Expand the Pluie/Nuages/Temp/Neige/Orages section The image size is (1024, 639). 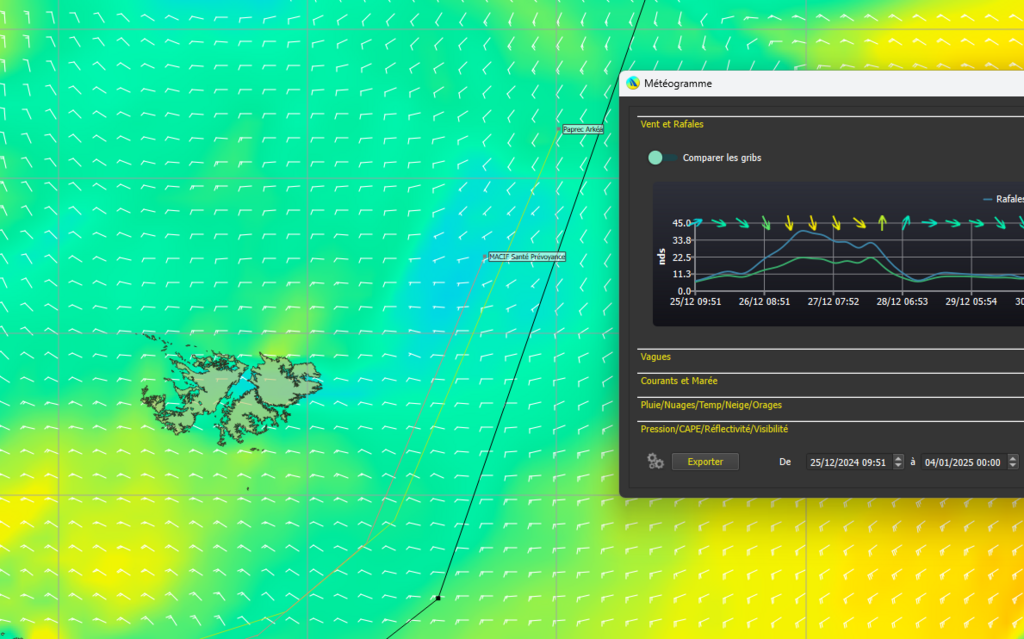click(x=711, y=405)
